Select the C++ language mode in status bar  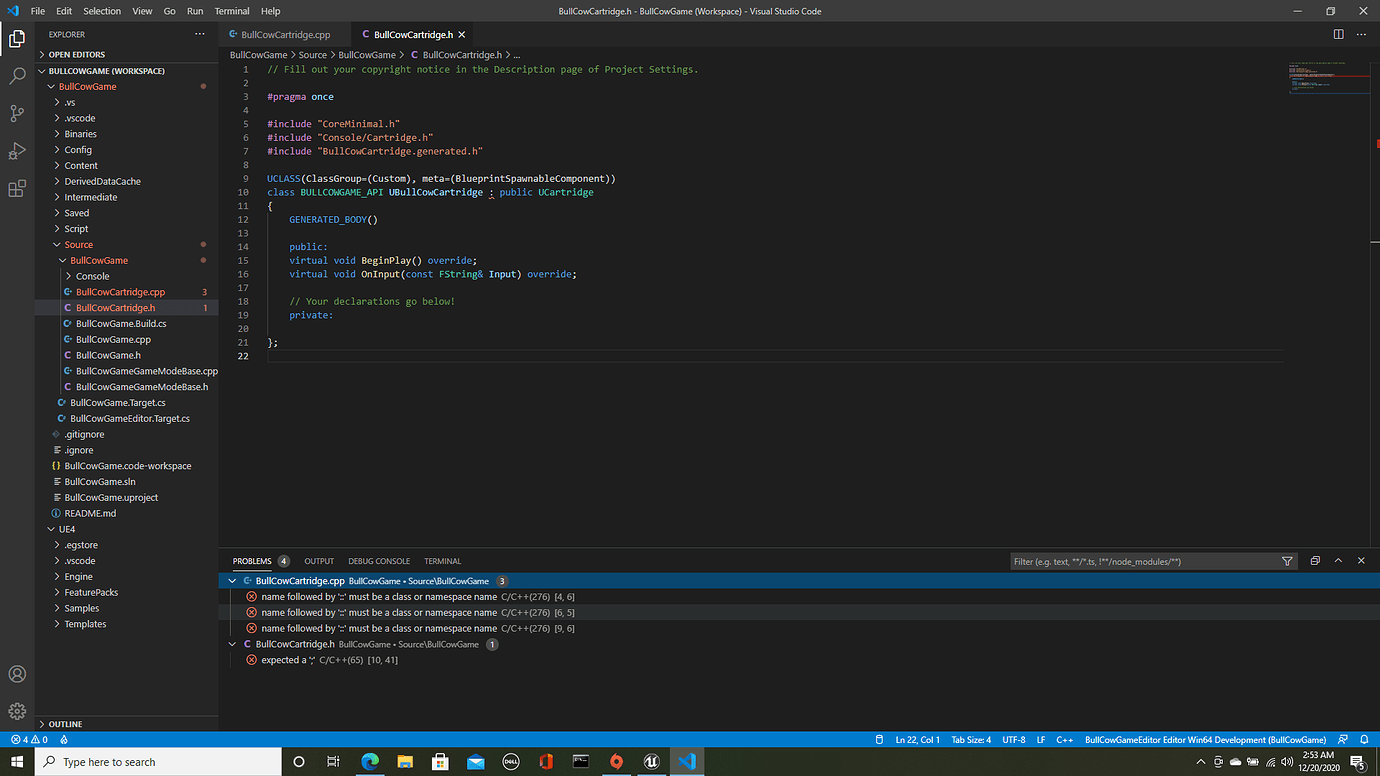(1064, 739)
